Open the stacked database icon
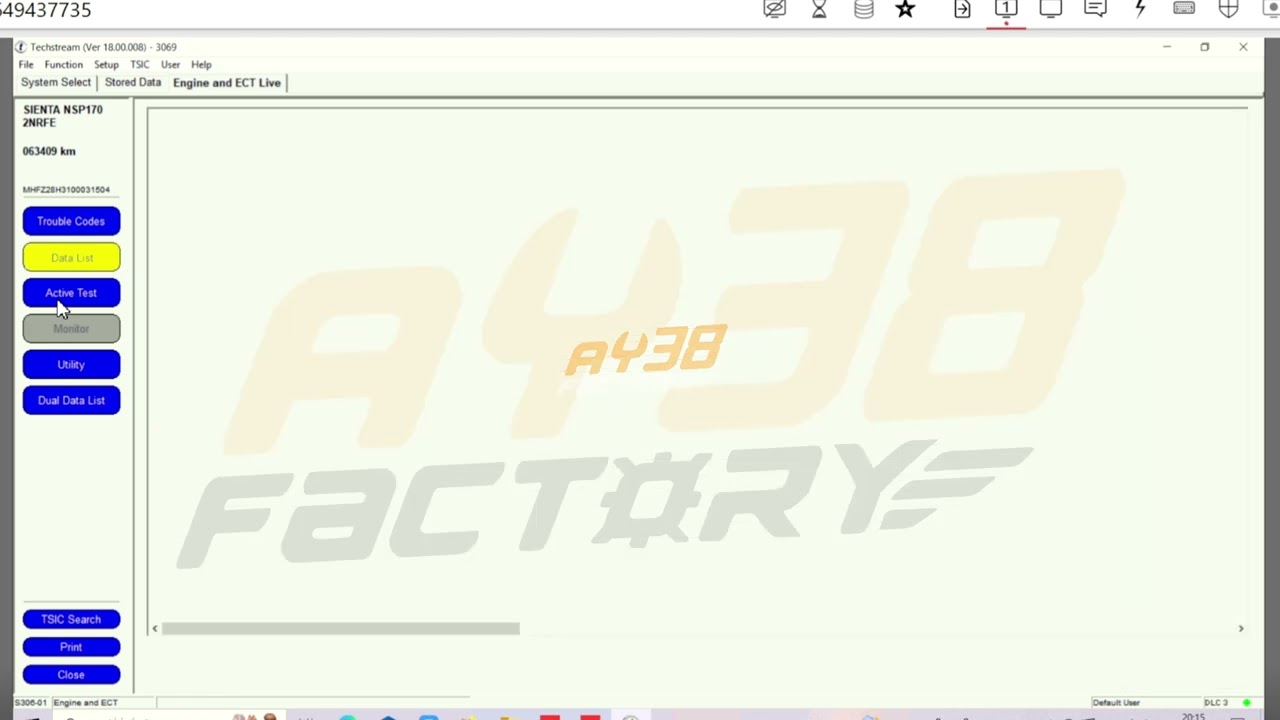This screenshot has width=1280, height=720. click(x=864, y=9)
